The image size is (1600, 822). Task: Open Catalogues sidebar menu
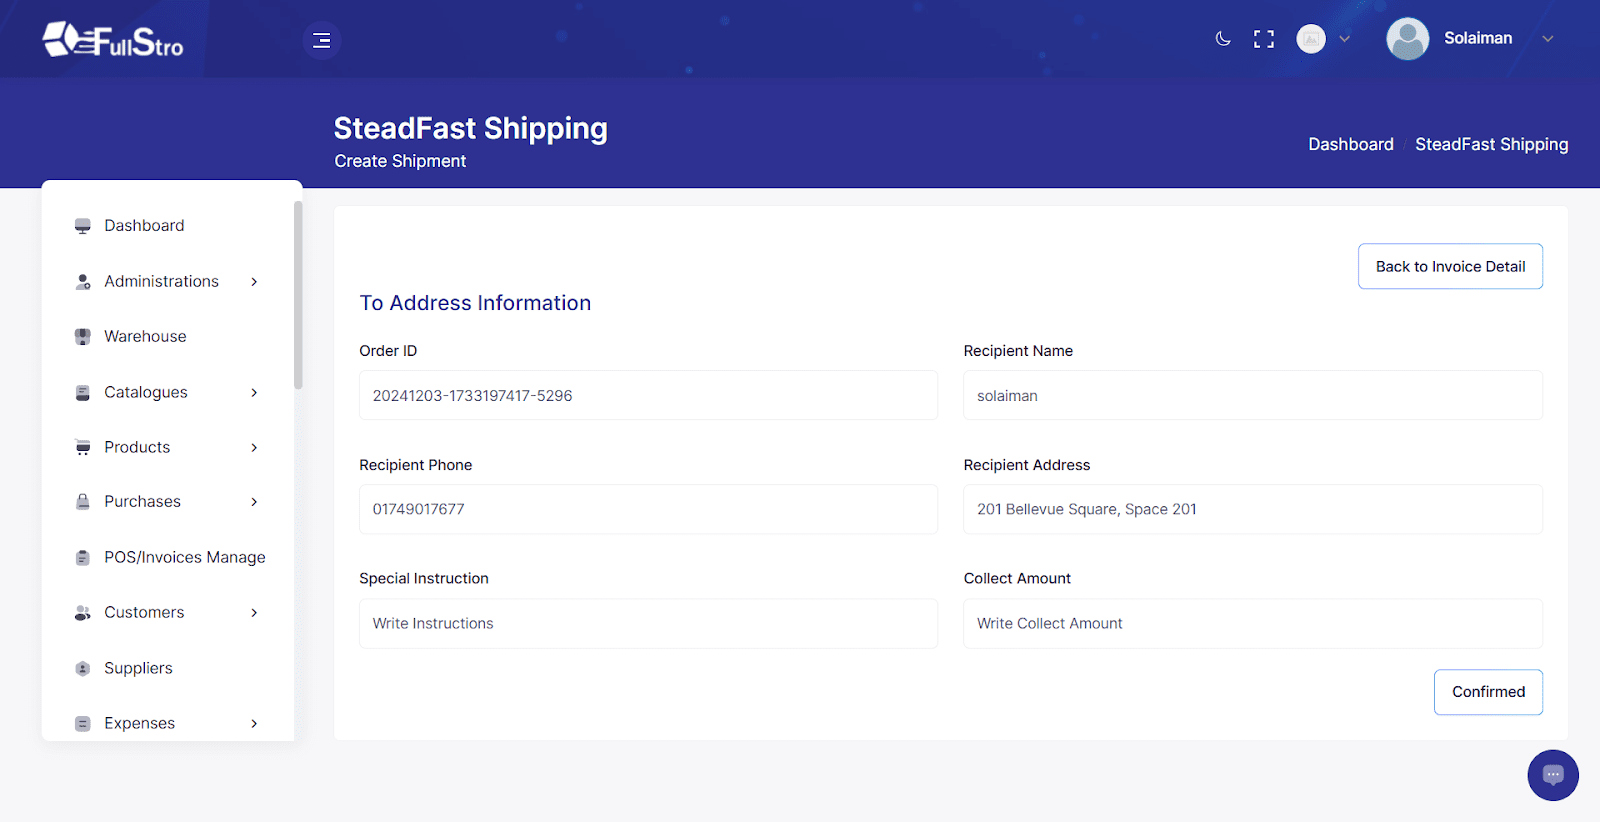[146, 392]
